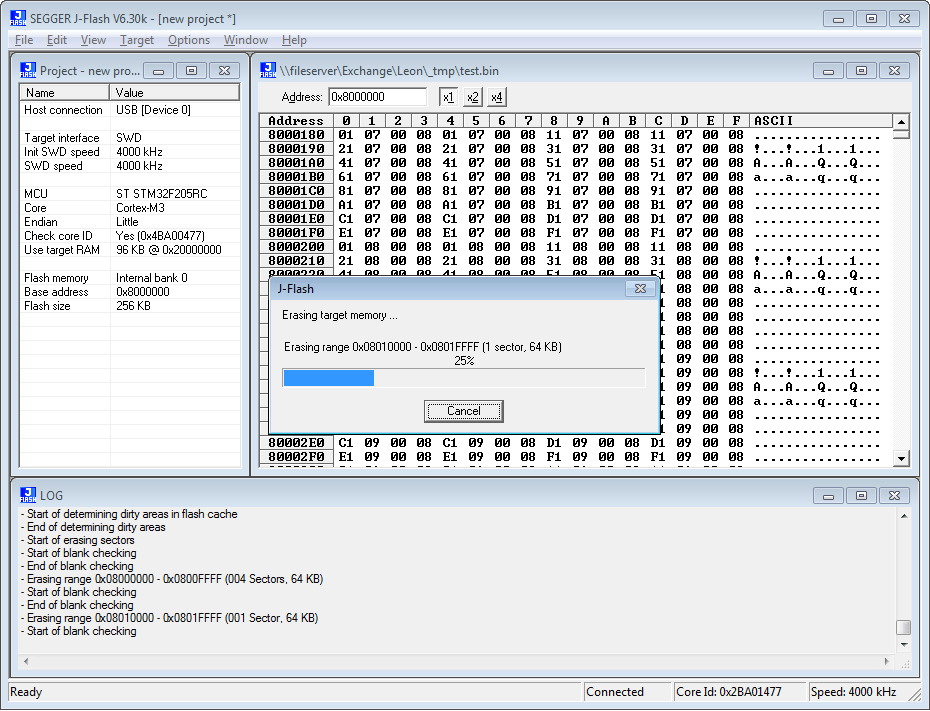Select the Base address row
The height and width of the screenshot is (711, 930).
130,292
